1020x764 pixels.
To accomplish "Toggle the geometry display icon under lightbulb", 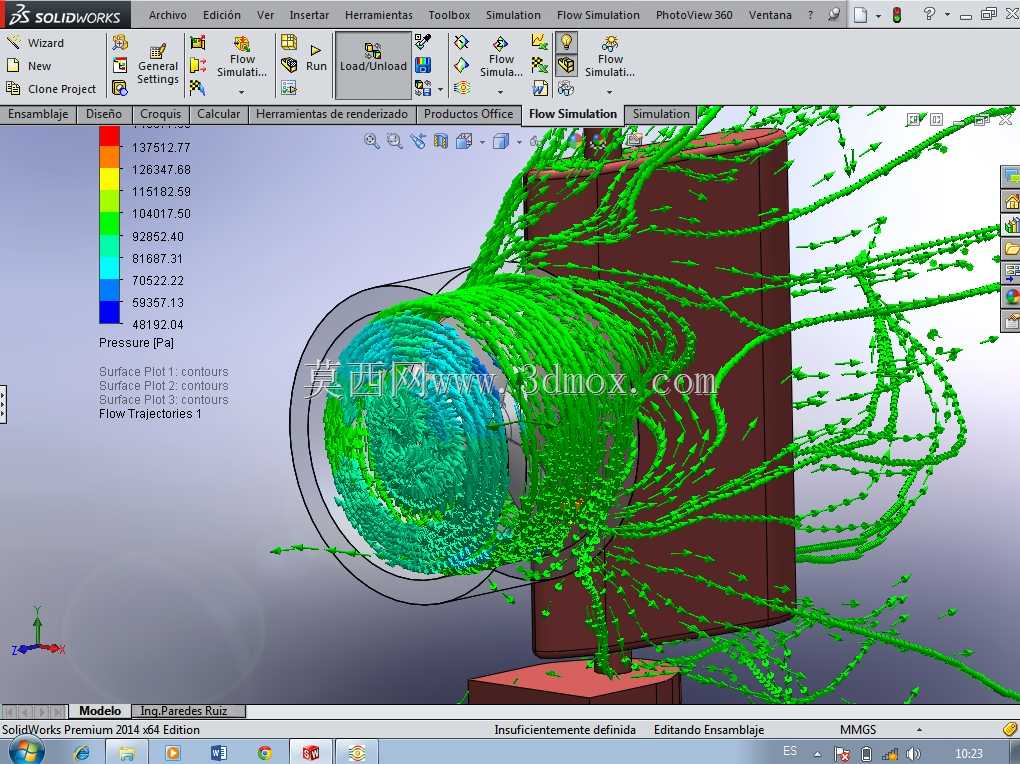I will (567, 64).
